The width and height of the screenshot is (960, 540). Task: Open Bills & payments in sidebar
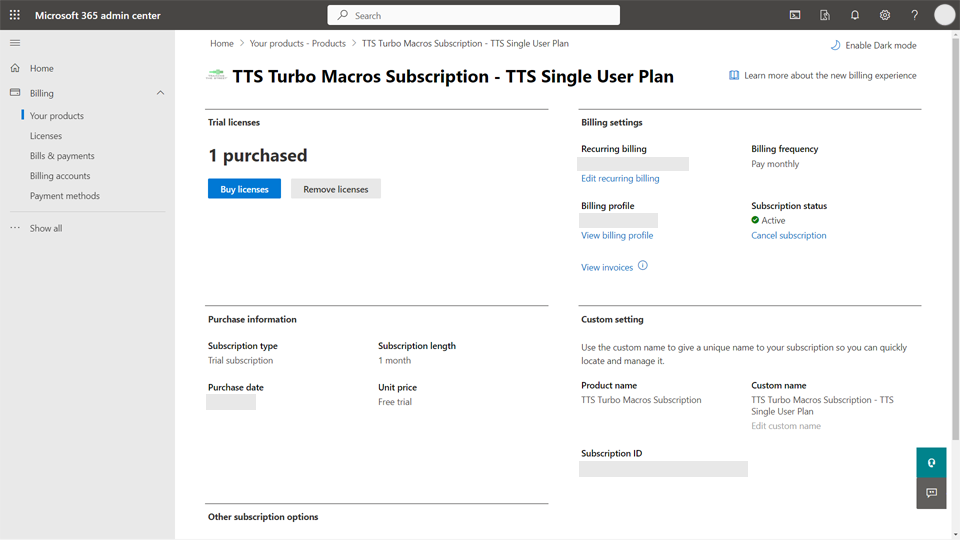point(62,156)
